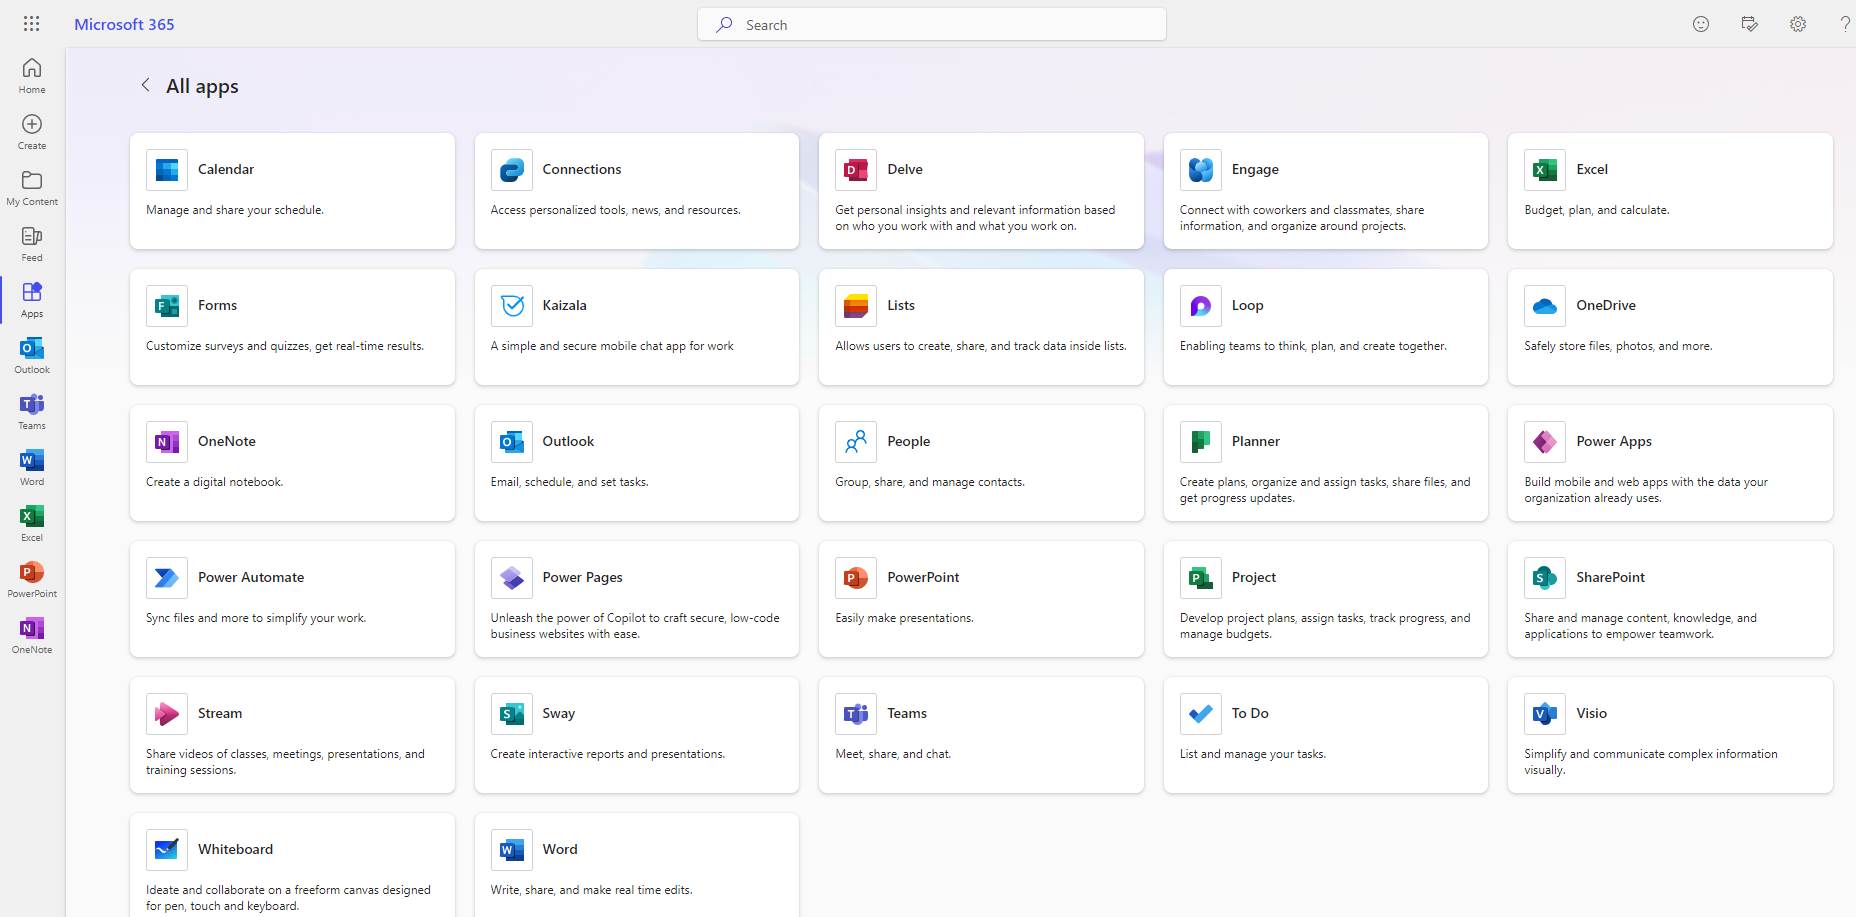Screen dimensions: 1856x917
Task: Click the 'Power Automate' card title
Action: click(x=251, y=577)
